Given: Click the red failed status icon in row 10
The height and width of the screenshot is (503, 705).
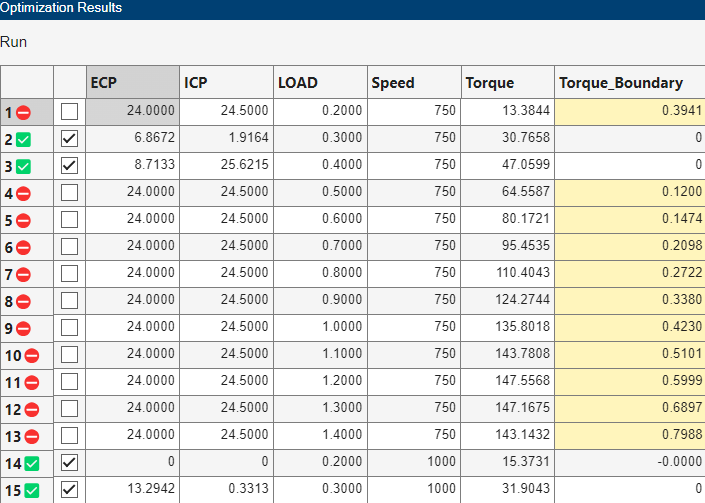Looking at the screenshot, I should 32,355.
